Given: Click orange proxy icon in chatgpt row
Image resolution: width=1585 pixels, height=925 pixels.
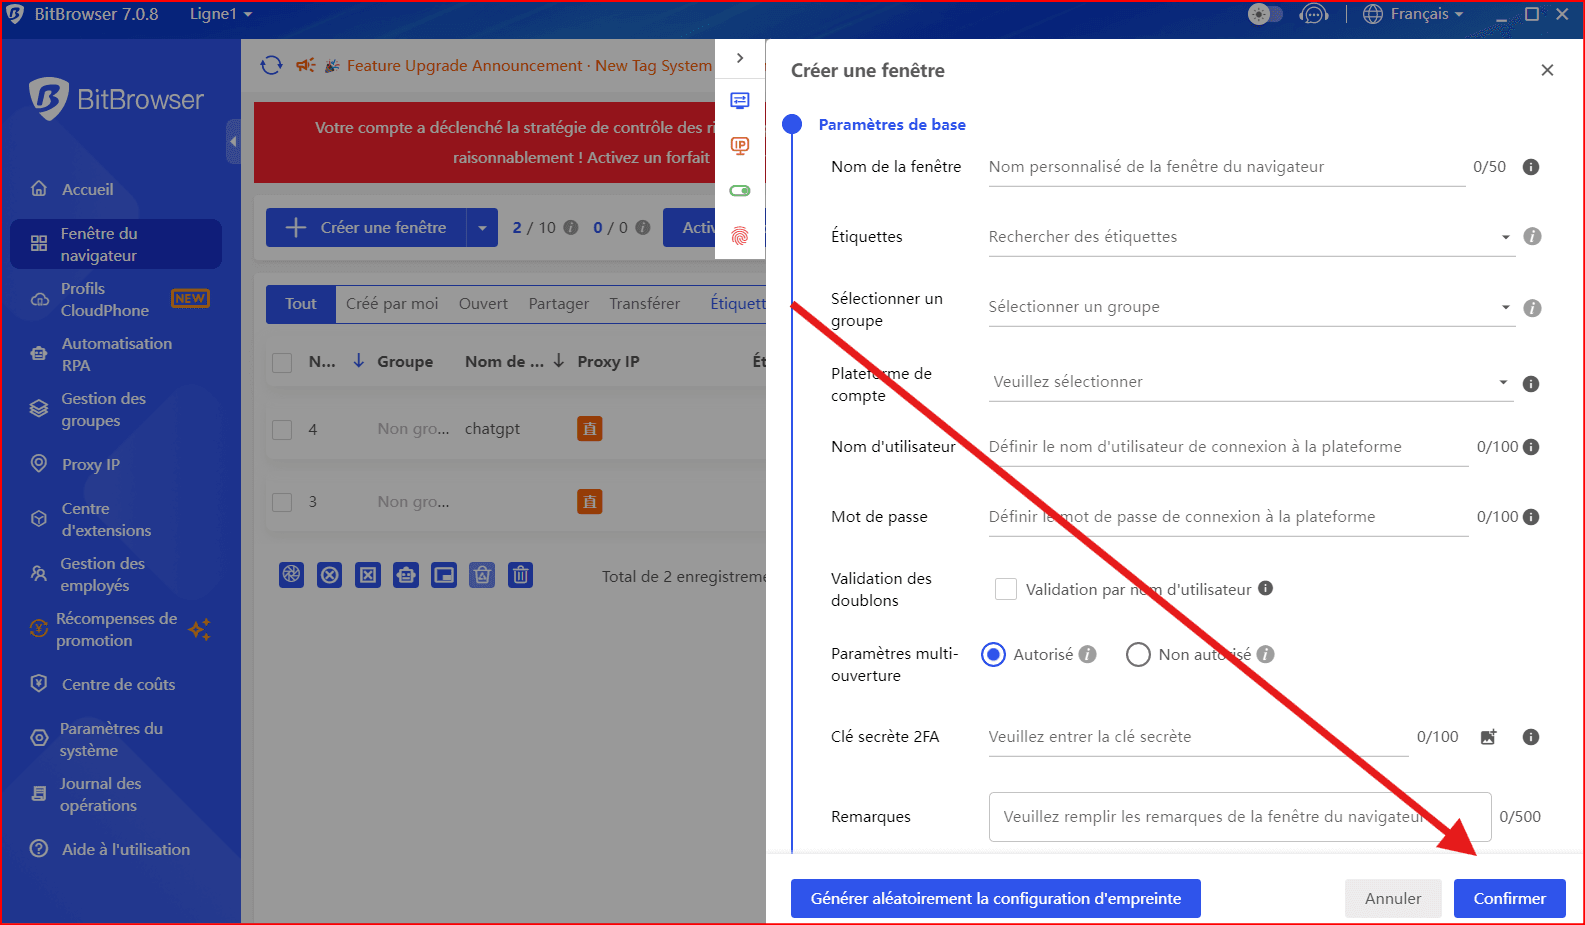Looking at the screenshot, I should tap(590, 429).
